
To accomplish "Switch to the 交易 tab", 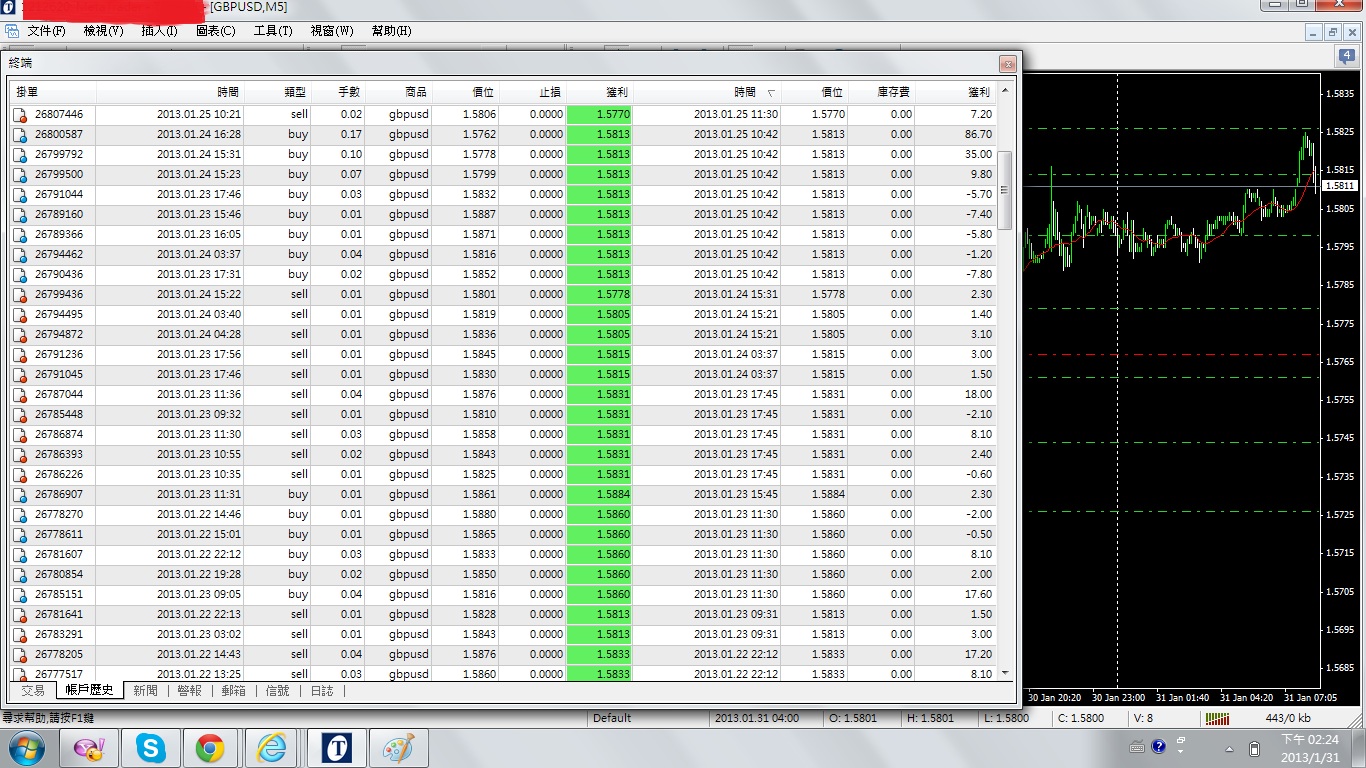I will (33, 691).
